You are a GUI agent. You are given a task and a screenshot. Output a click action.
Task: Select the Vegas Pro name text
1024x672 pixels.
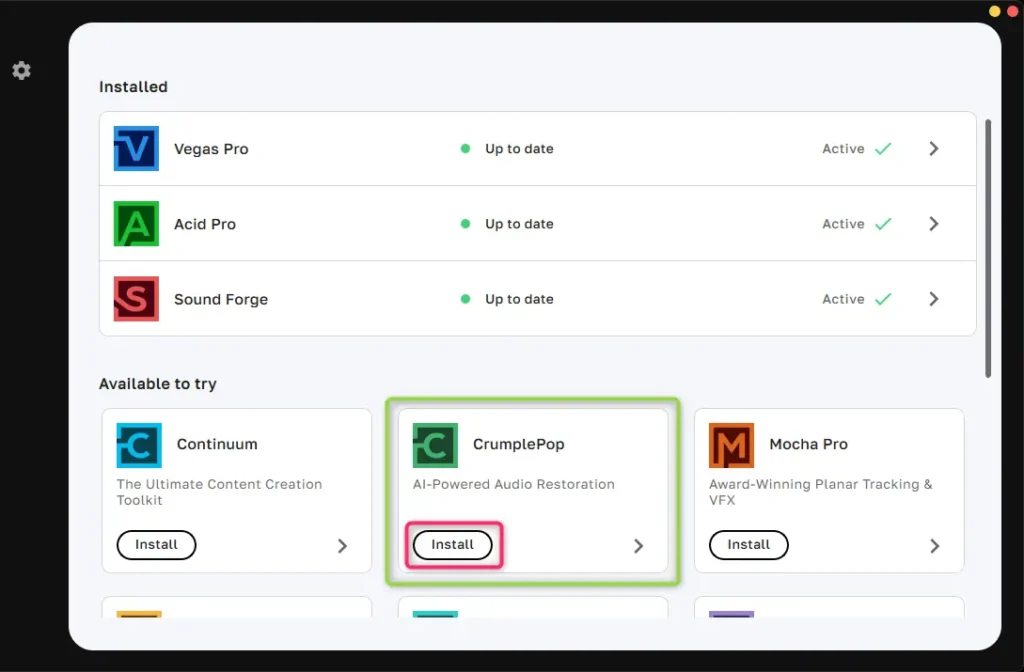[211, 149]
